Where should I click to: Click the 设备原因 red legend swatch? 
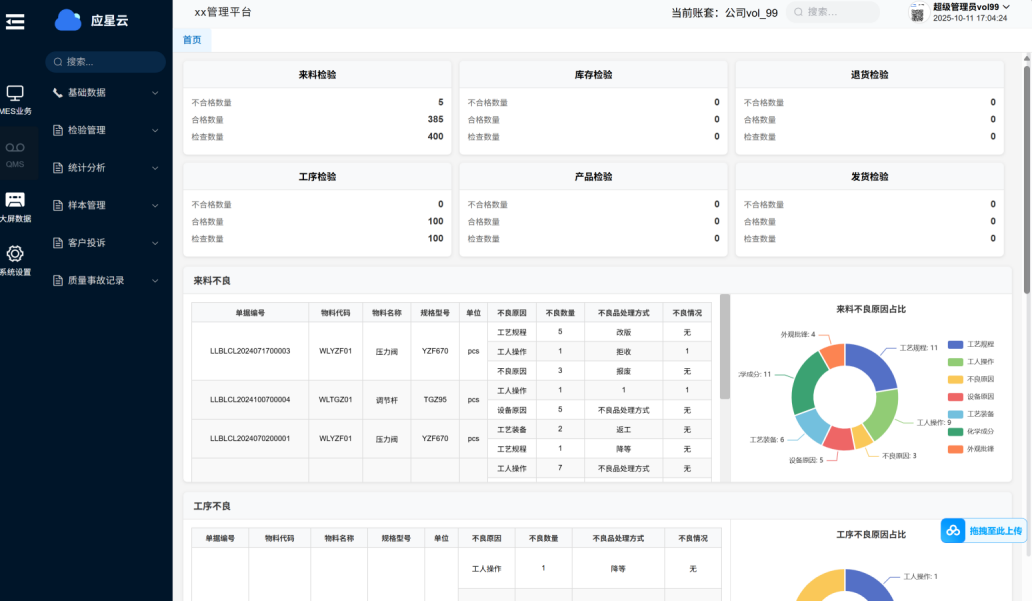(x=954, y=397)
